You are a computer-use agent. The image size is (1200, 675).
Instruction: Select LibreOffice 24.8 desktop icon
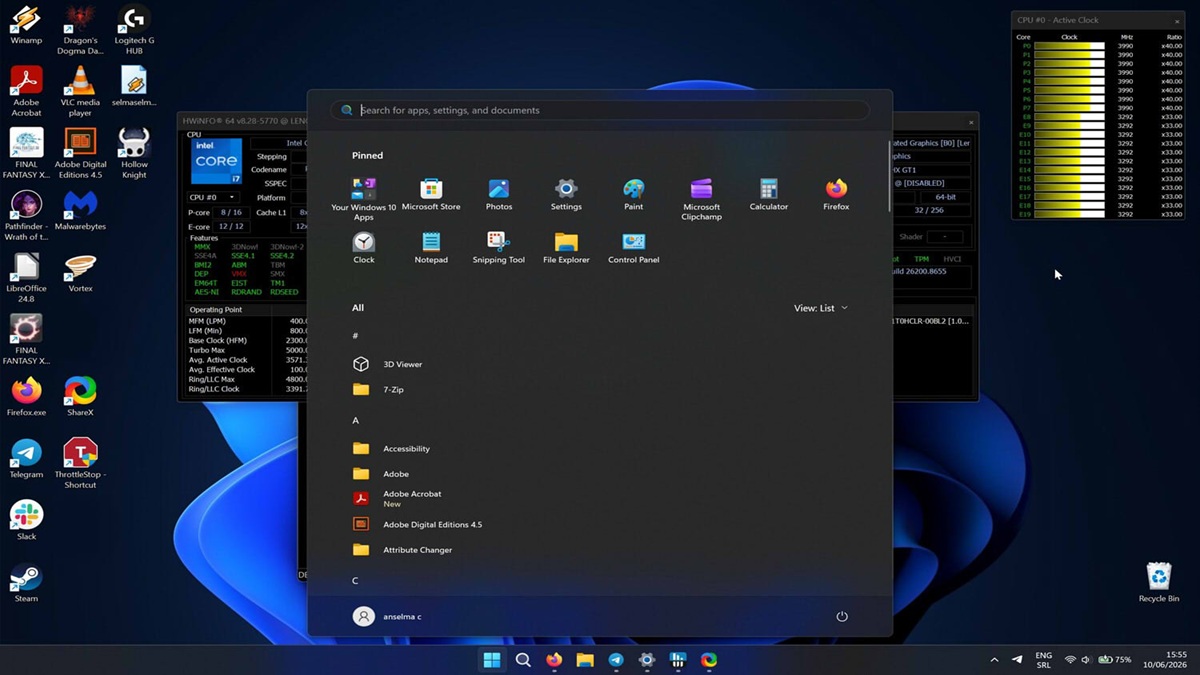coord(26,277)
